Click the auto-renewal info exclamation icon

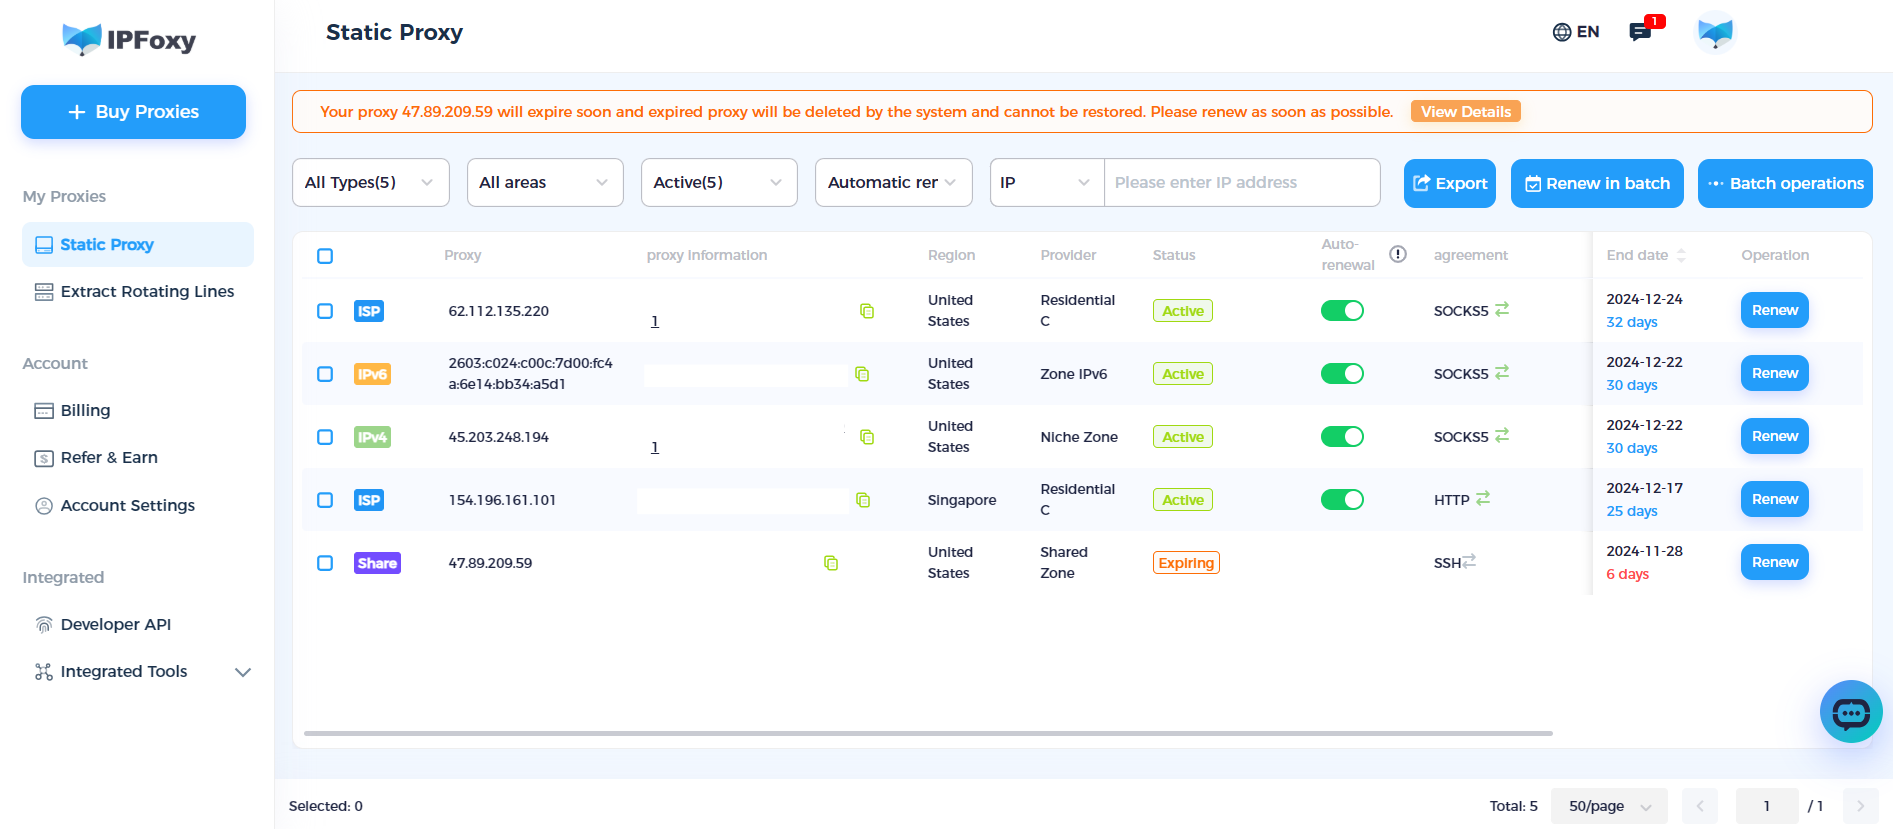pos(1398,254)
